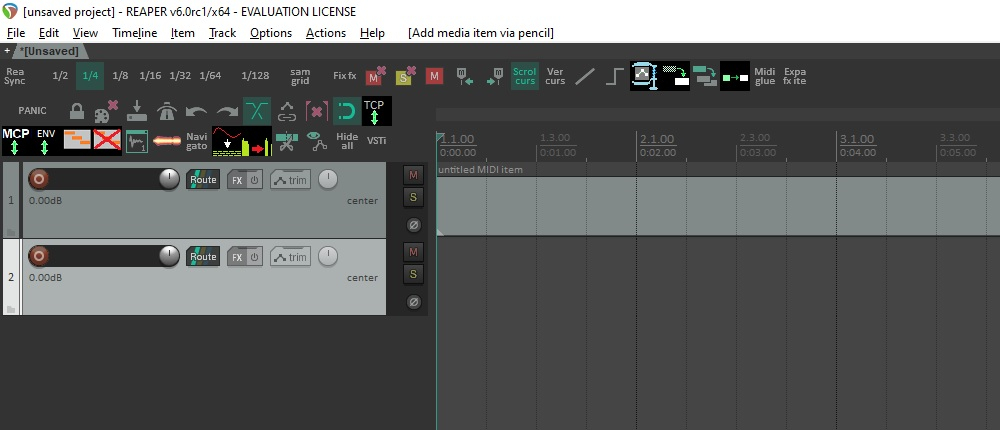Click the sam grid toolbar button
Image resolution: width=1000 pixels, height=430 pixels.
click(x=300, y=76)
